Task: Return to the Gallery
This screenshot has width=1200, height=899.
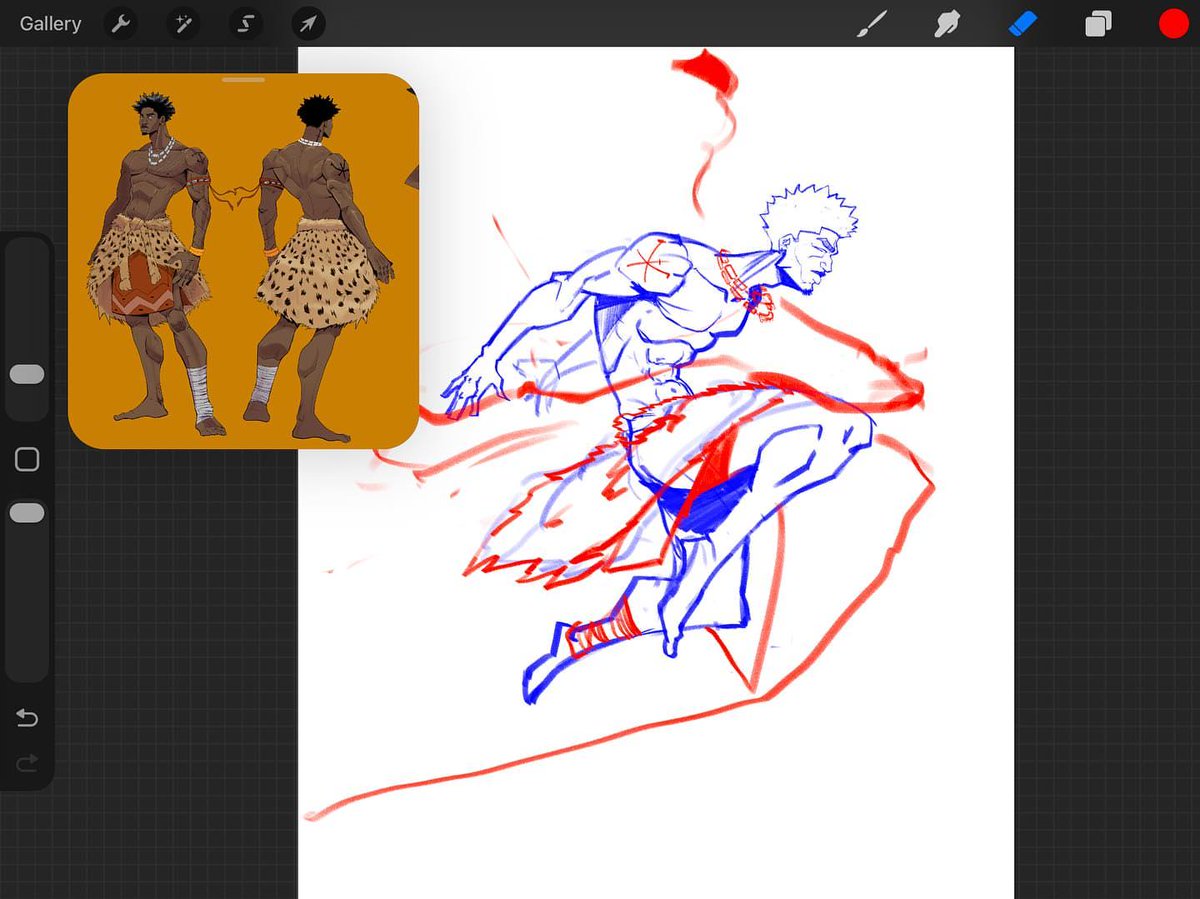Action: pos(50,24)
